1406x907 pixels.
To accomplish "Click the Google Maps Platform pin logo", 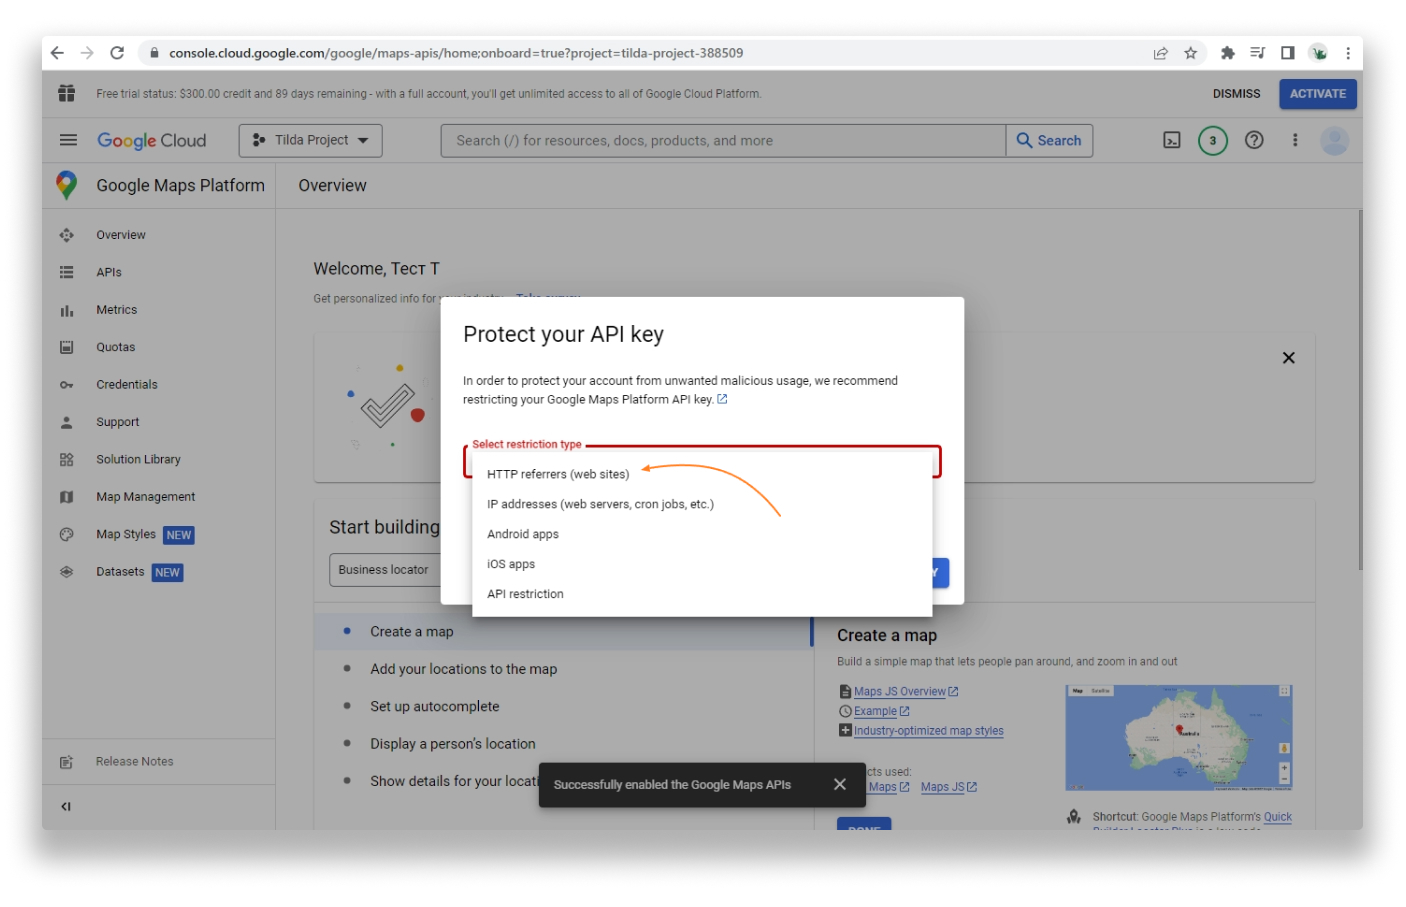I will (x=67, y=185).
